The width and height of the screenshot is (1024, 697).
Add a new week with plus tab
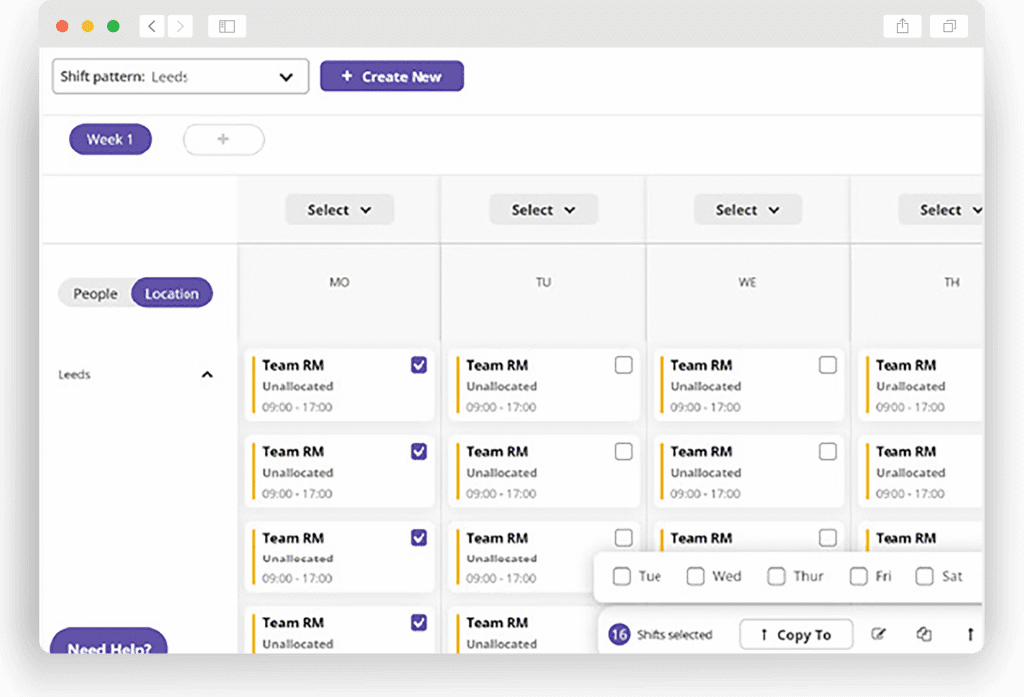coord(223,140)
